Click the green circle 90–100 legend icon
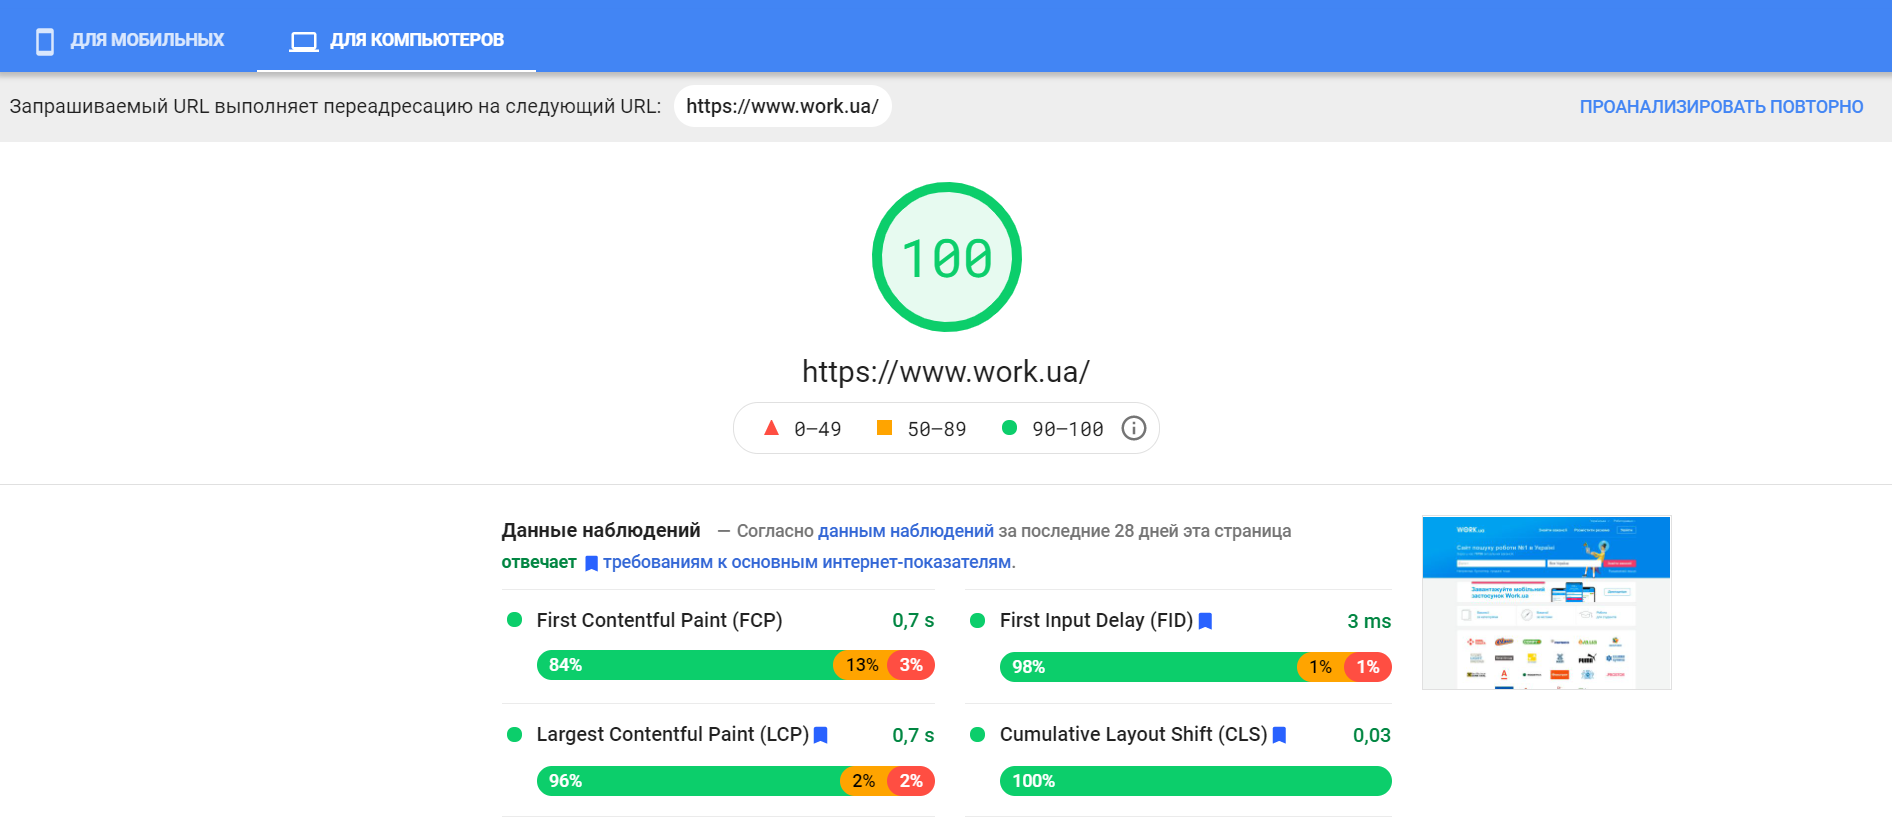 (1009, 428)
